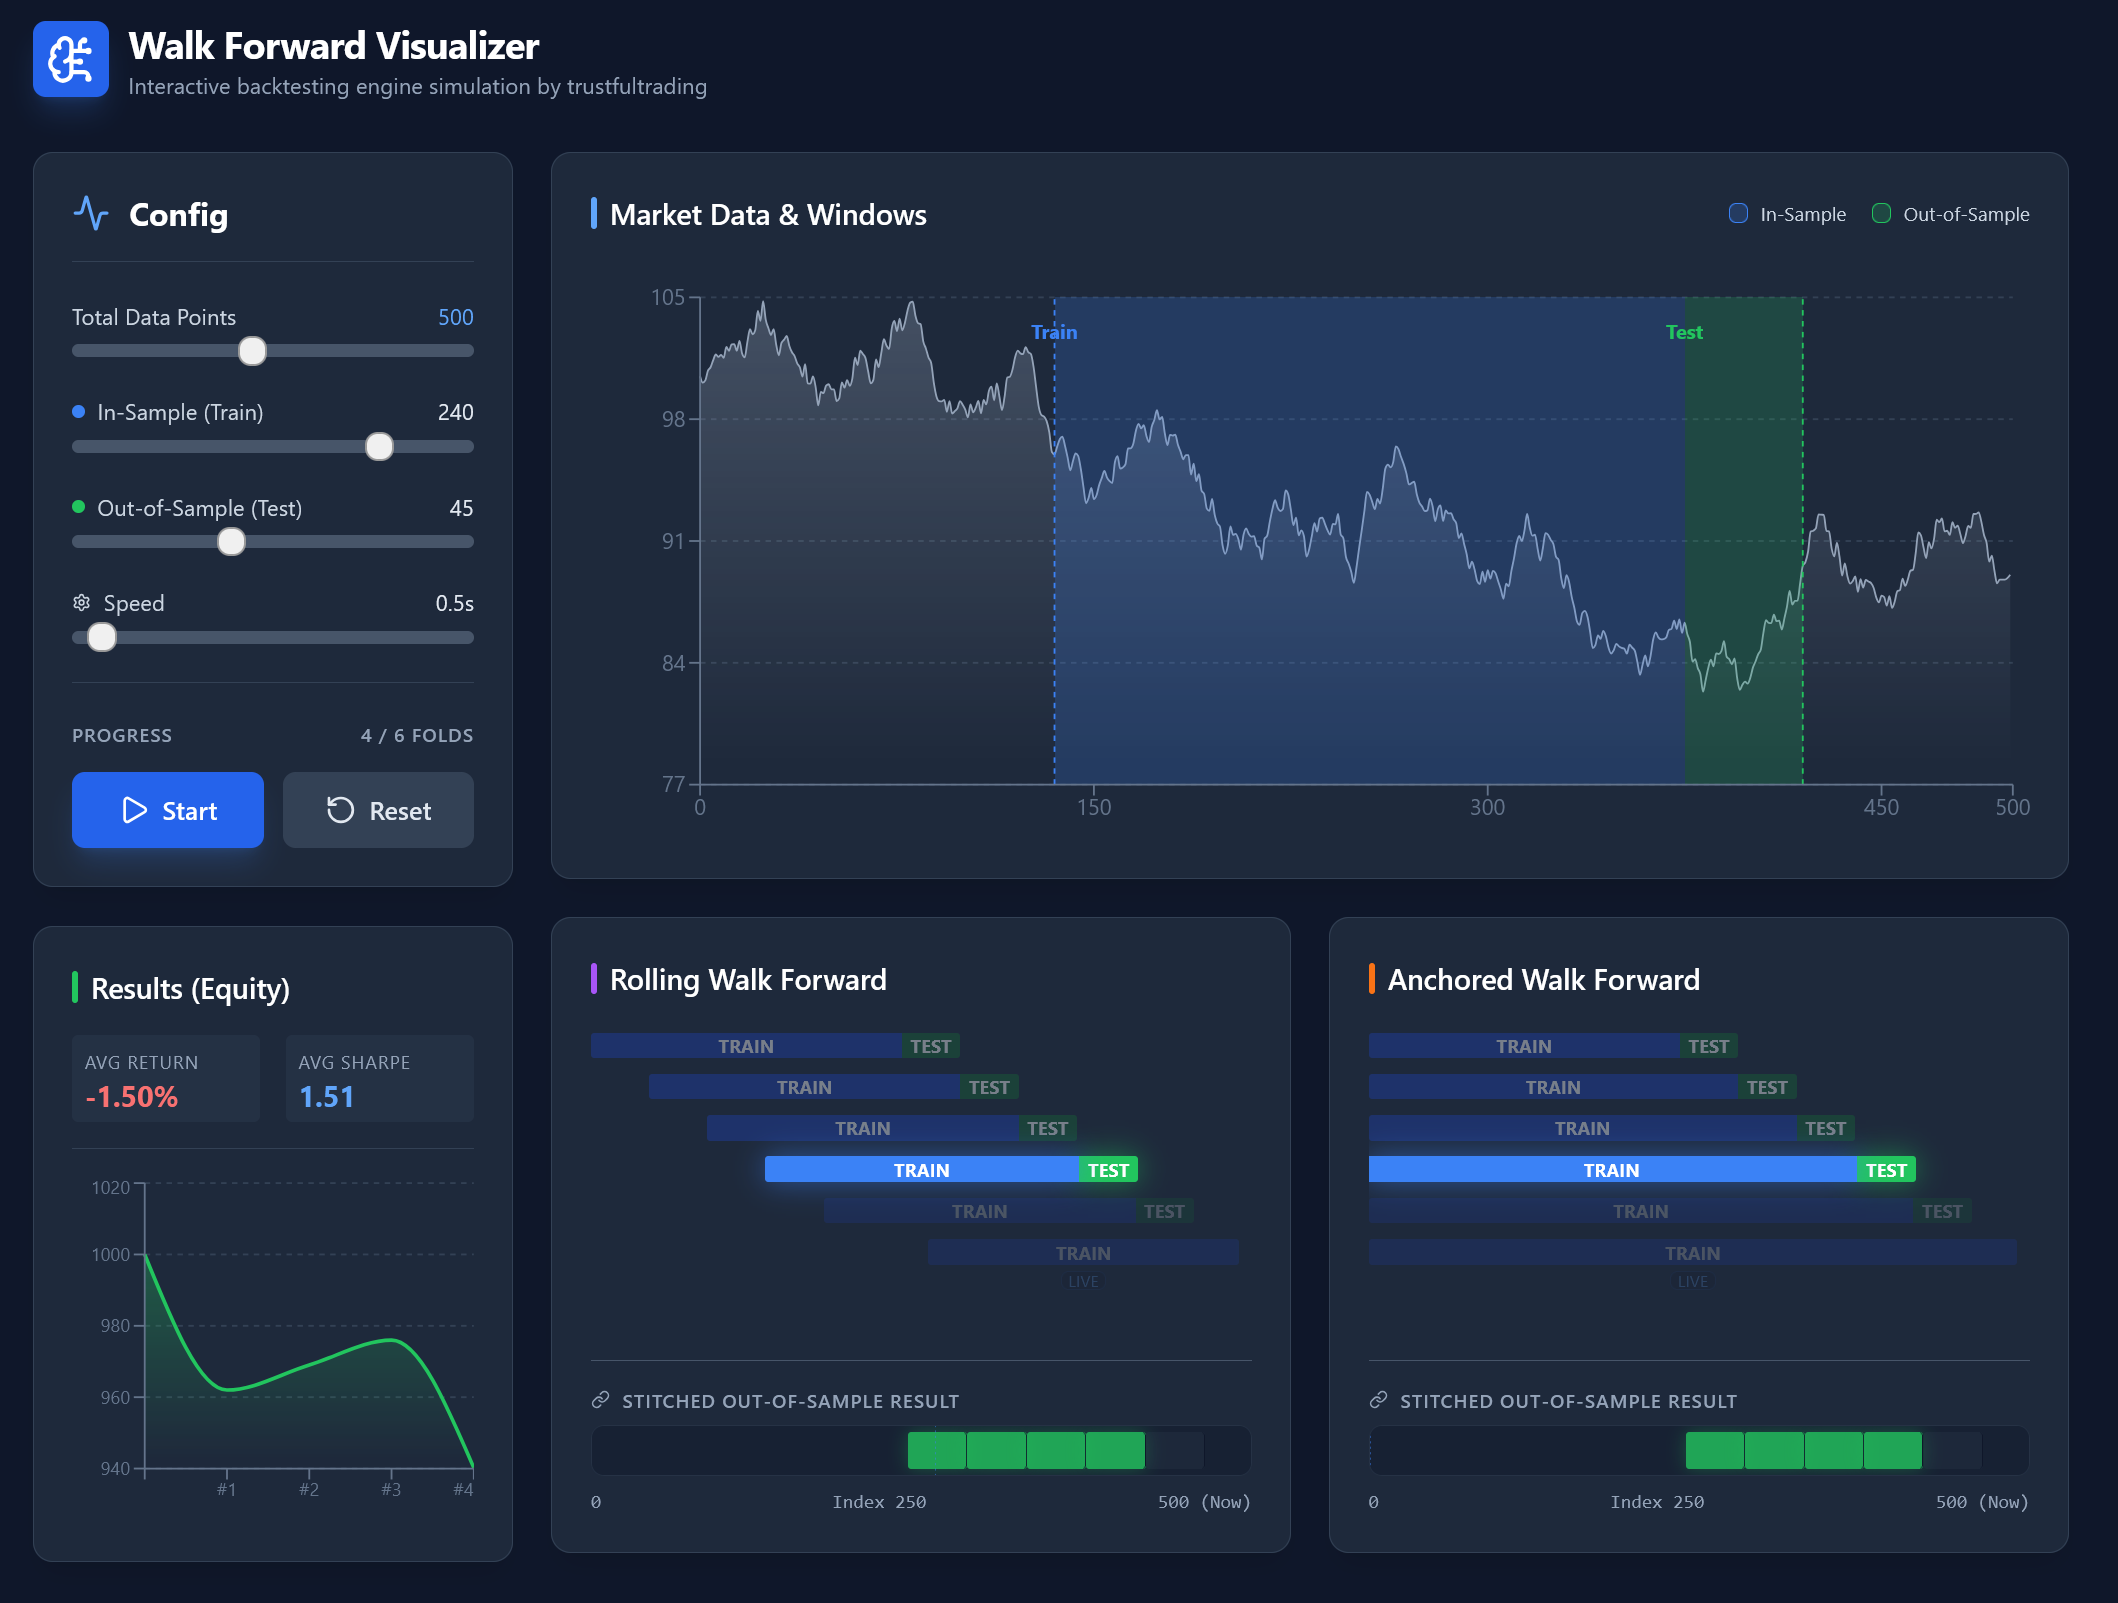Viewport: 2118px width, 1603px height.
Task: Click the Anchored stitched result link icon
Action: tap(1378, 1400)
